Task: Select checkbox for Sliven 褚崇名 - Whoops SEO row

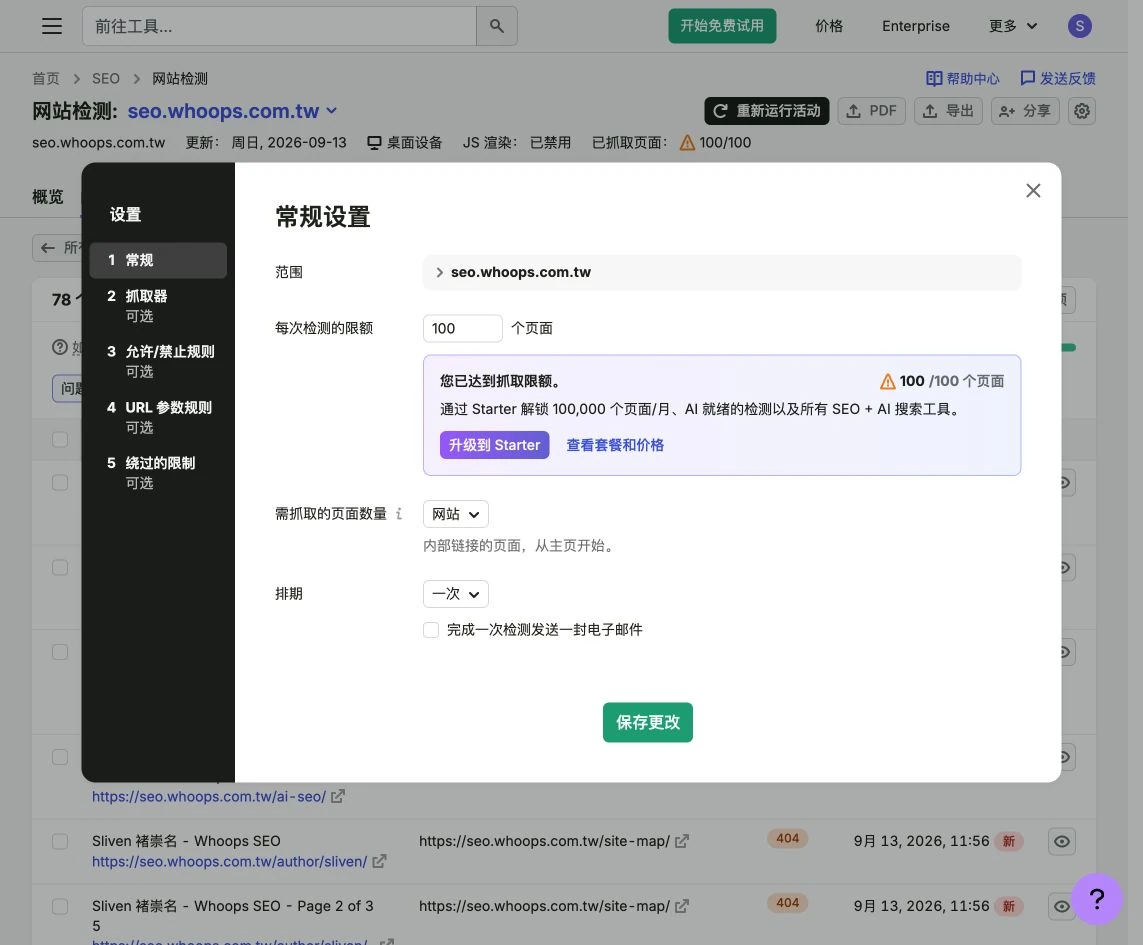Action: [x=60, y=841]
